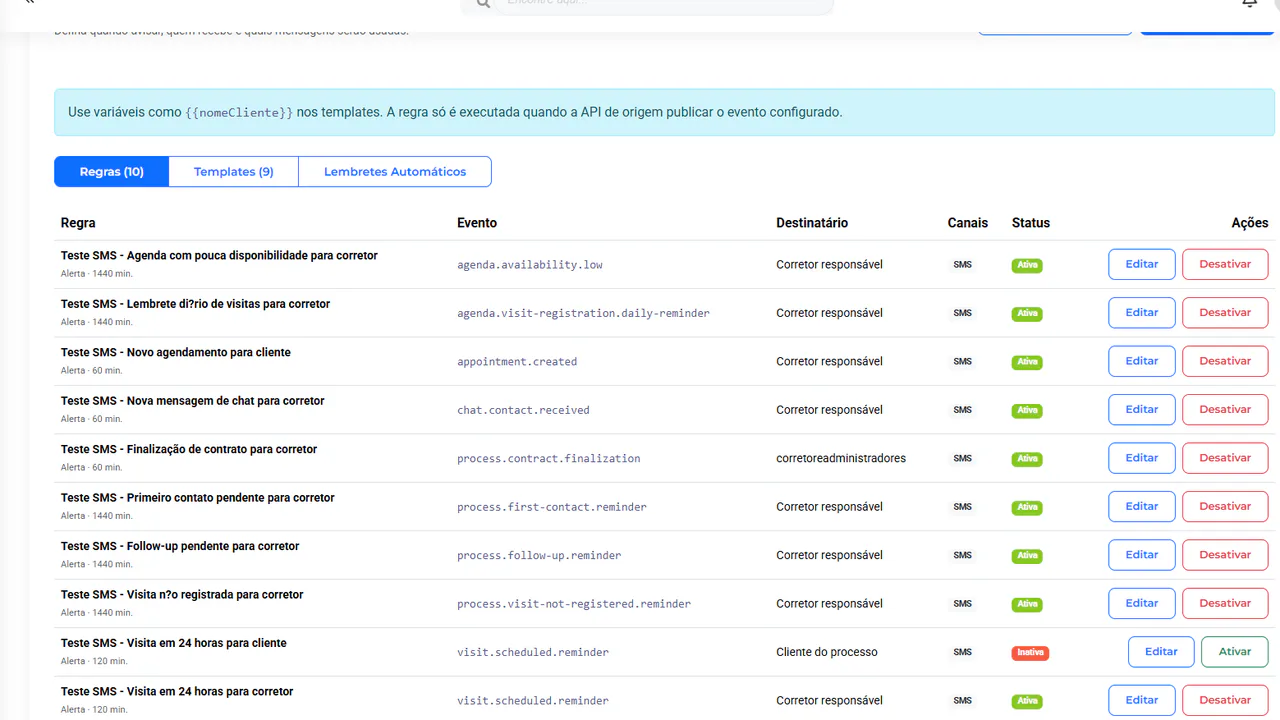Viewport: 1280px width, 720px height.
Task: Click the Destinatário column header
Action: [x=812, y=223]
